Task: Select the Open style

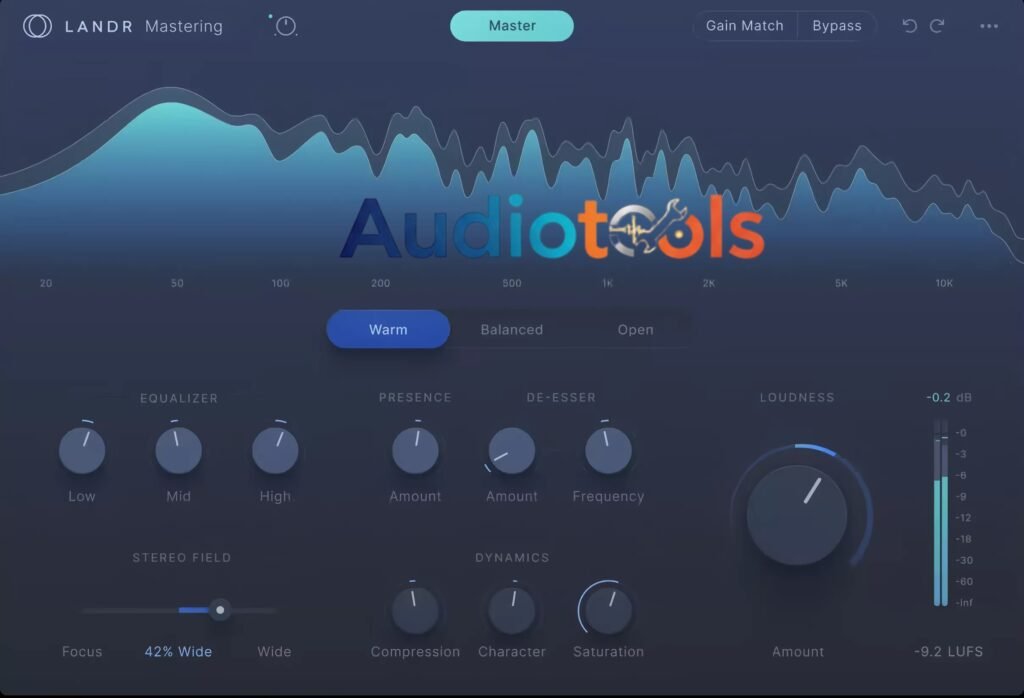Action: coord(635,330)
